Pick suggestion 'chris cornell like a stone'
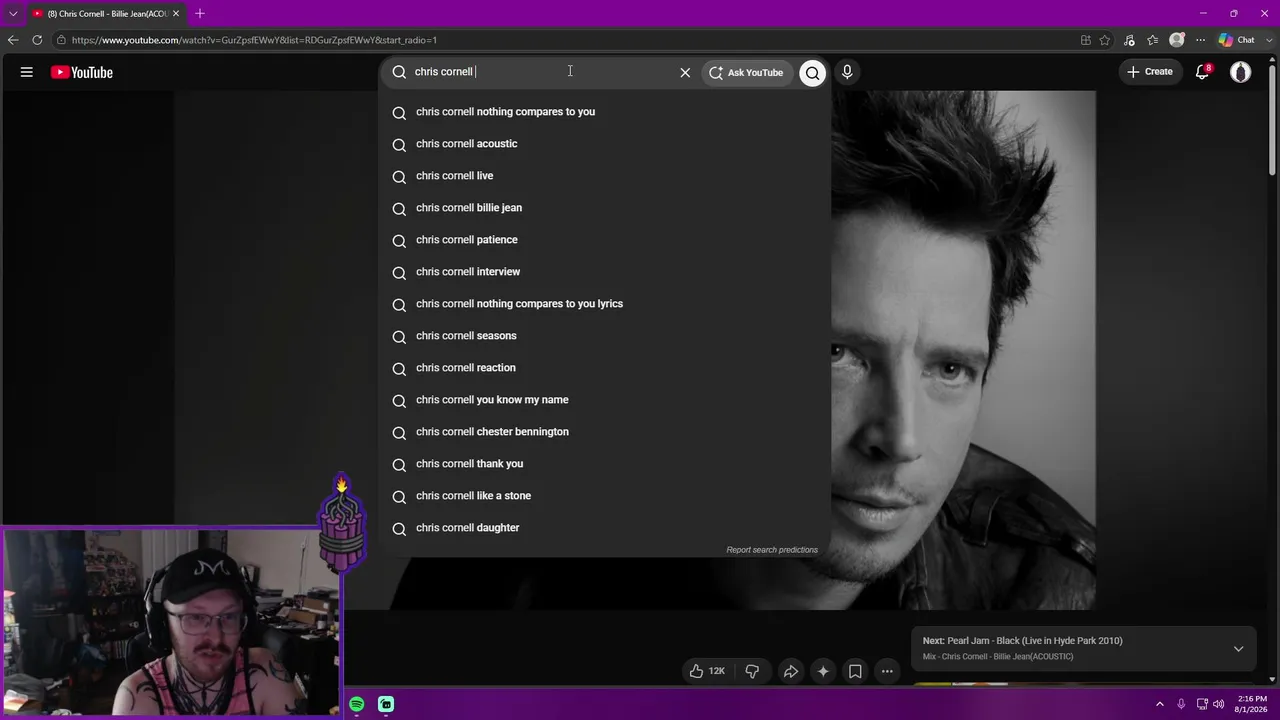1280x720 pixels. click(605, 496)
